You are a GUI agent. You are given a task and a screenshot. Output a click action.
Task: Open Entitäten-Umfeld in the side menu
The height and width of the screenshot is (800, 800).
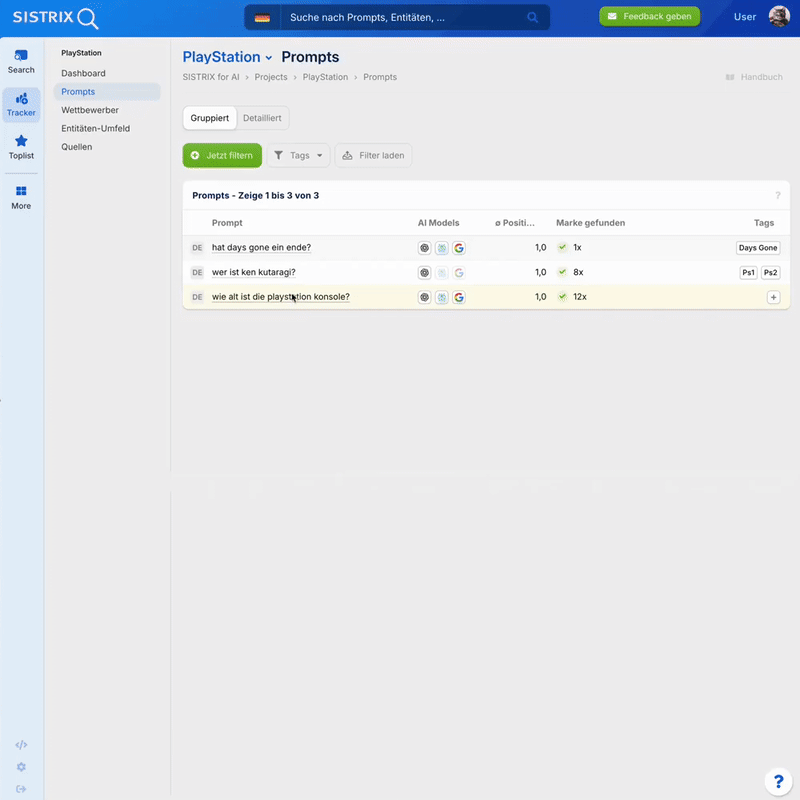click(x=95, y=128)
